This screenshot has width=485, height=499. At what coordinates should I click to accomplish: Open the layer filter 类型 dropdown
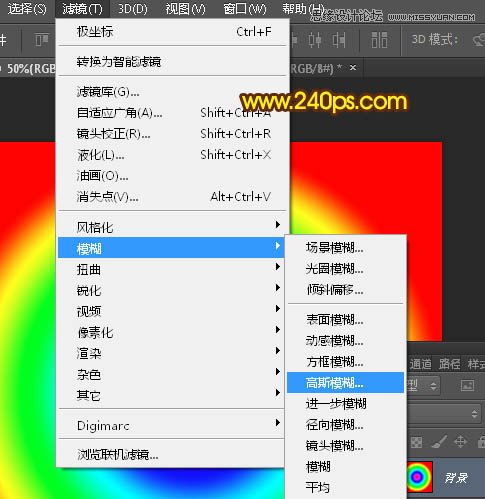pyautogui.click(x=423, y=386)
